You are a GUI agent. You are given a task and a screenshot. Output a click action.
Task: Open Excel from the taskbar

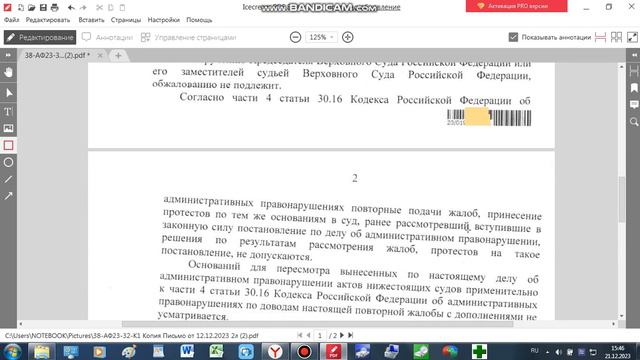[x=216, y=351]
